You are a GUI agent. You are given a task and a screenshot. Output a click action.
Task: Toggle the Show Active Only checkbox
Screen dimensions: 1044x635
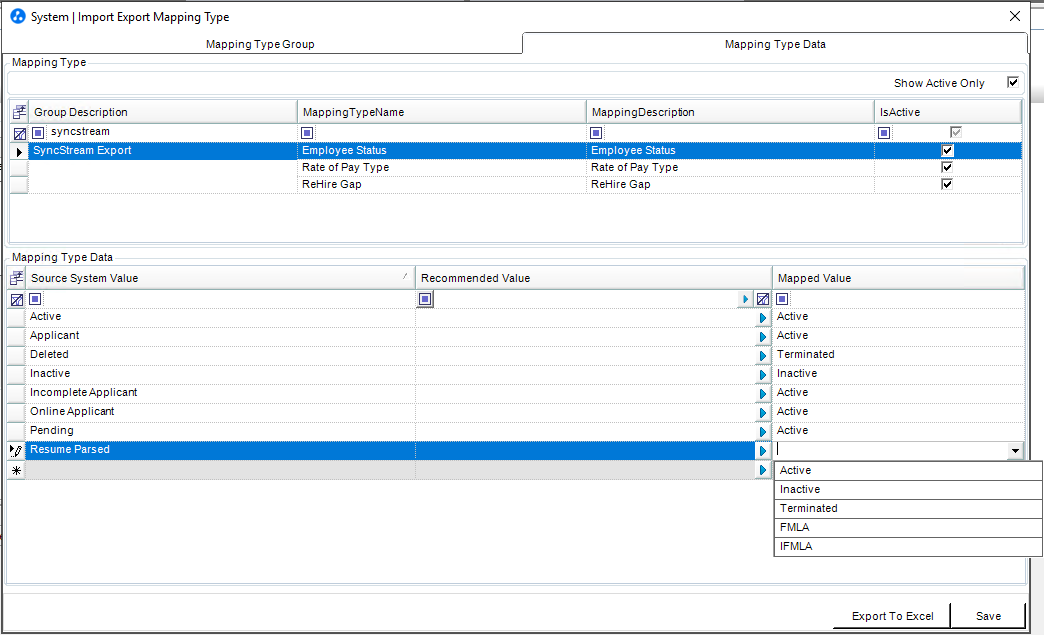point(1012,83)
